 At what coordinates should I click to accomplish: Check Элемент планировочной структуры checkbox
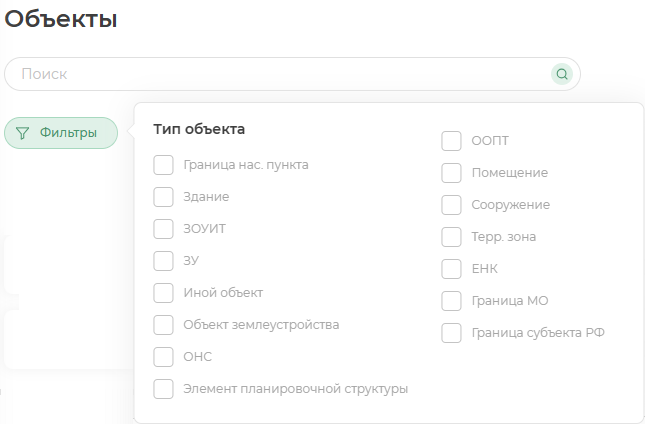point(163,389)
